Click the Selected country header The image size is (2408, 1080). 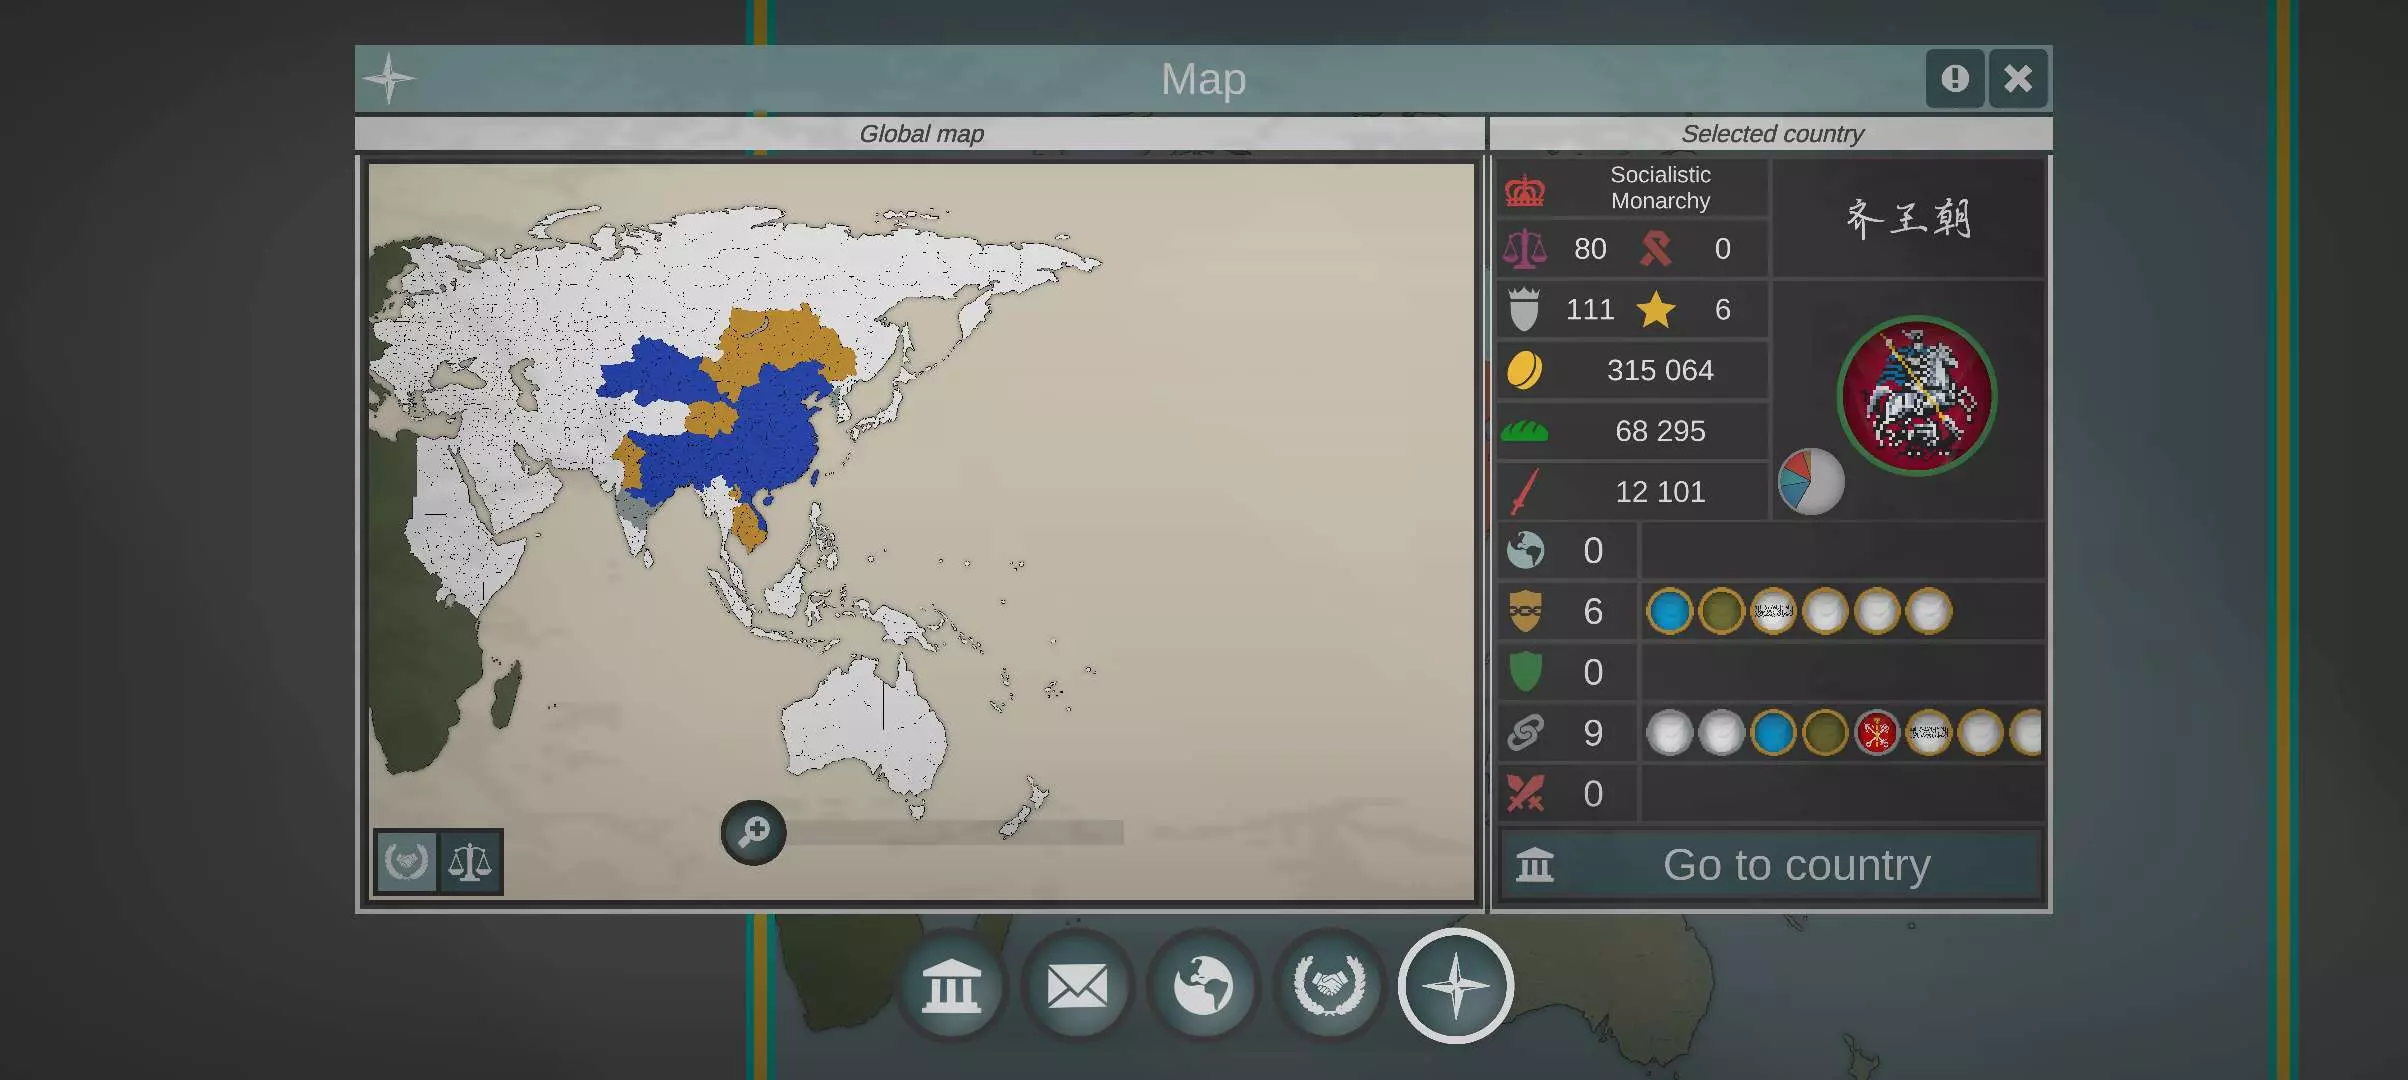[1771, 134]
